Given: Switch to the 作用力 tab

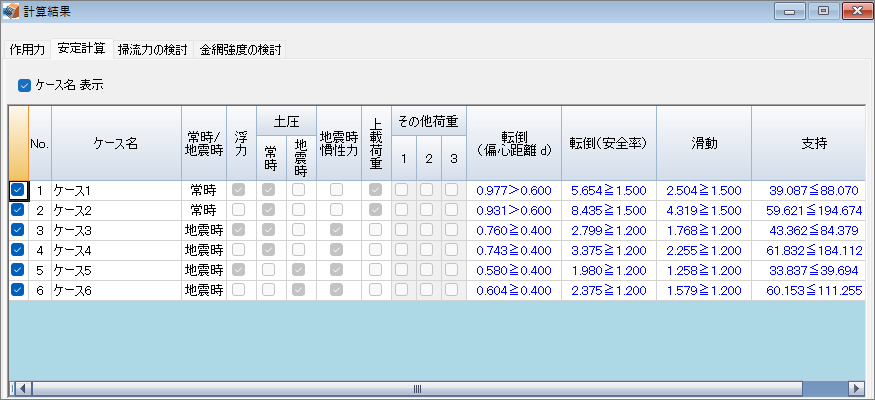Looking at the screenshot, I should tap(27, 48).
